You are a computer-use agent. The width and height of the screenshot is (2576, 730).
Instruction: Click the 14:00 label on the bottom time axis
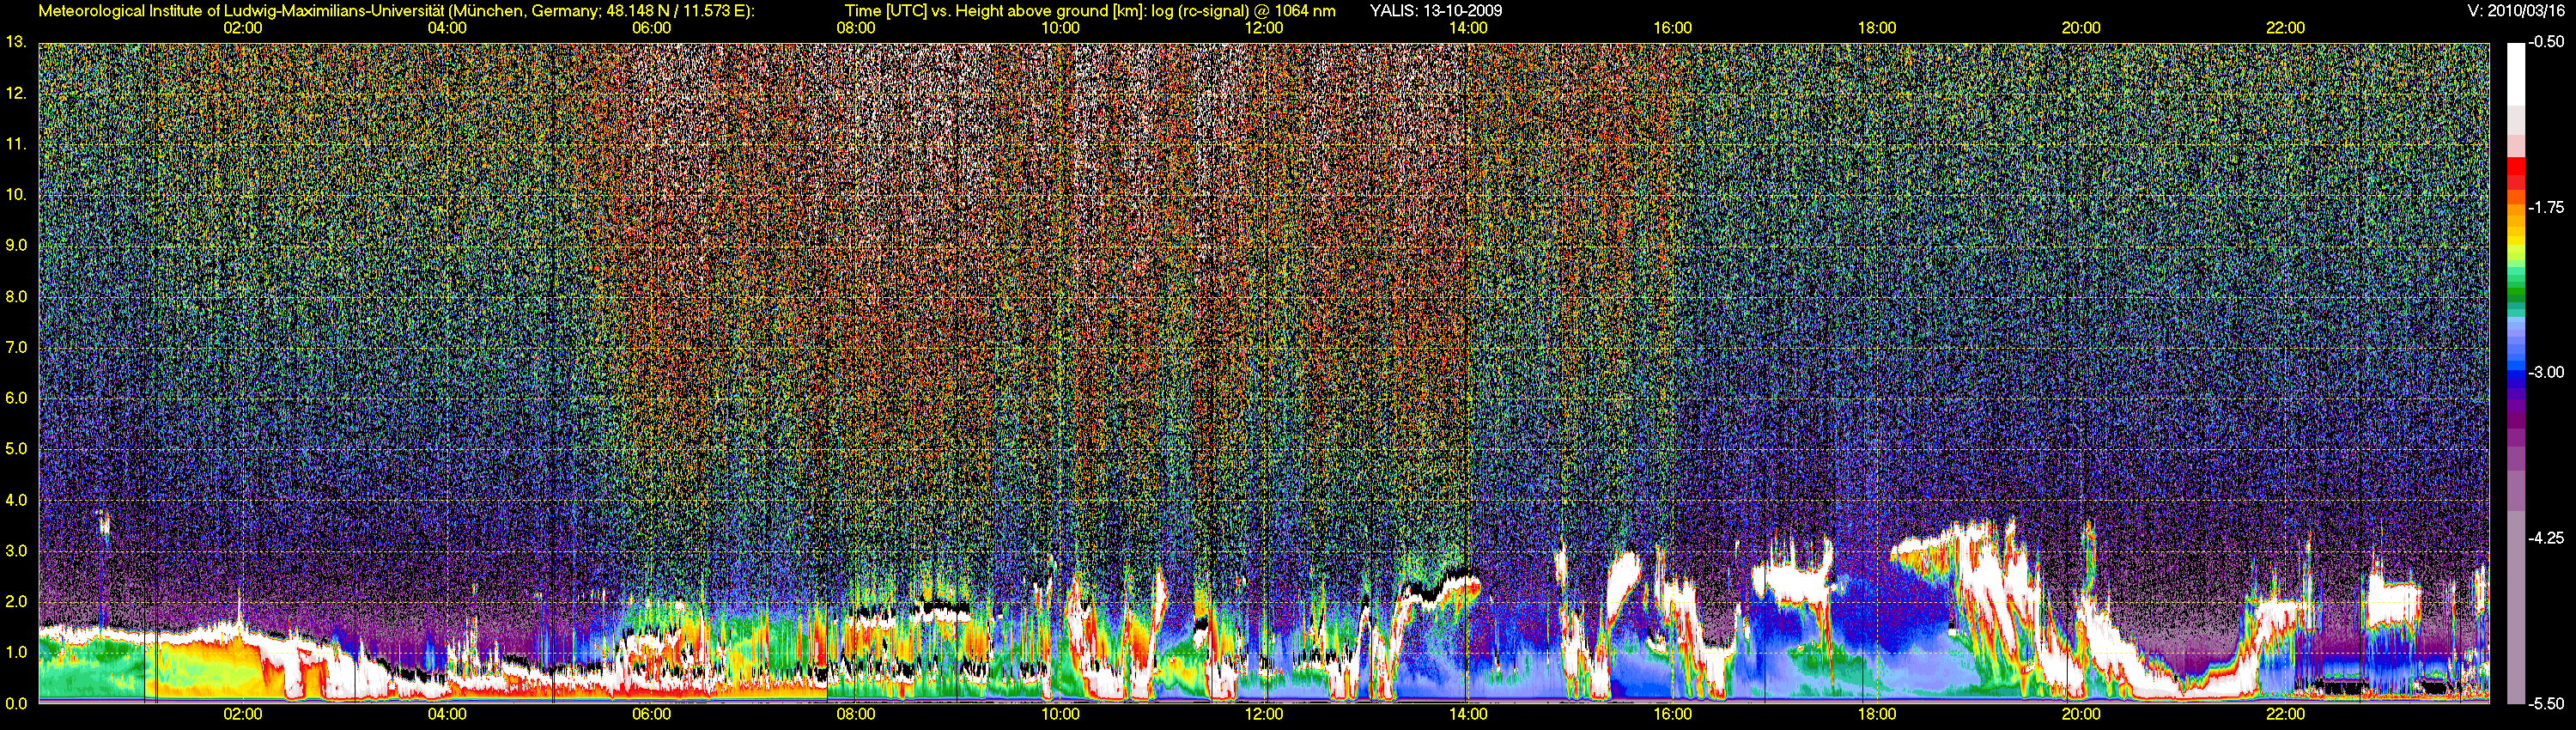(1468, 714)
